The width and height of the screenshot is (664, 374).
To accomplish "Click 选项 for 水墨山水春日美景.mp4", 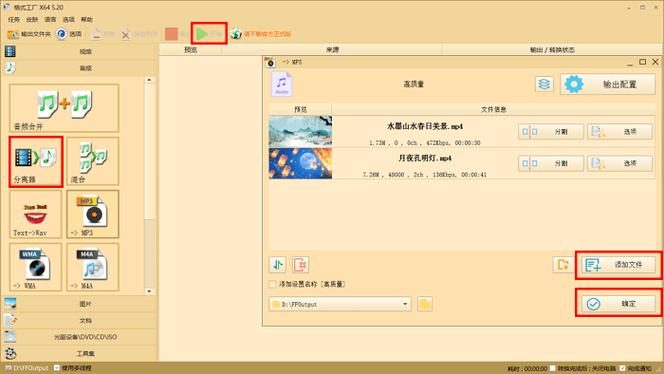I will [620, 132].
